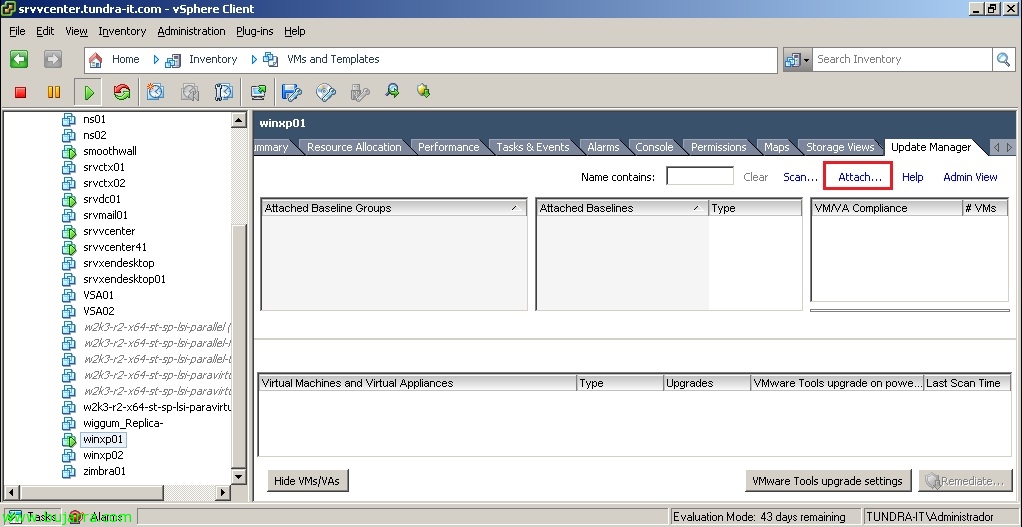Click the floppy drive connect icon
This screenshot has height=527, width=1022.
[x=291, y=92]
